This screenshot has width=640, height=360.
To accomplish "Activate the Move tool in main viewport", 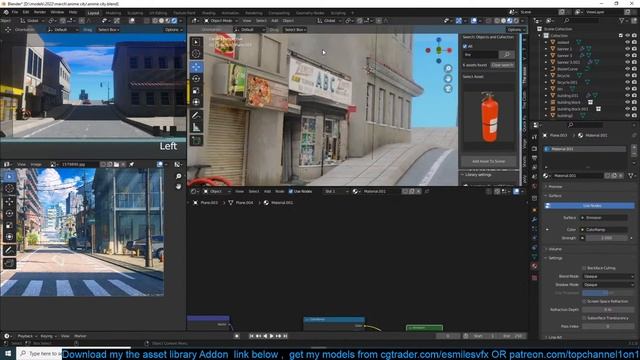I will click(196, 67).
